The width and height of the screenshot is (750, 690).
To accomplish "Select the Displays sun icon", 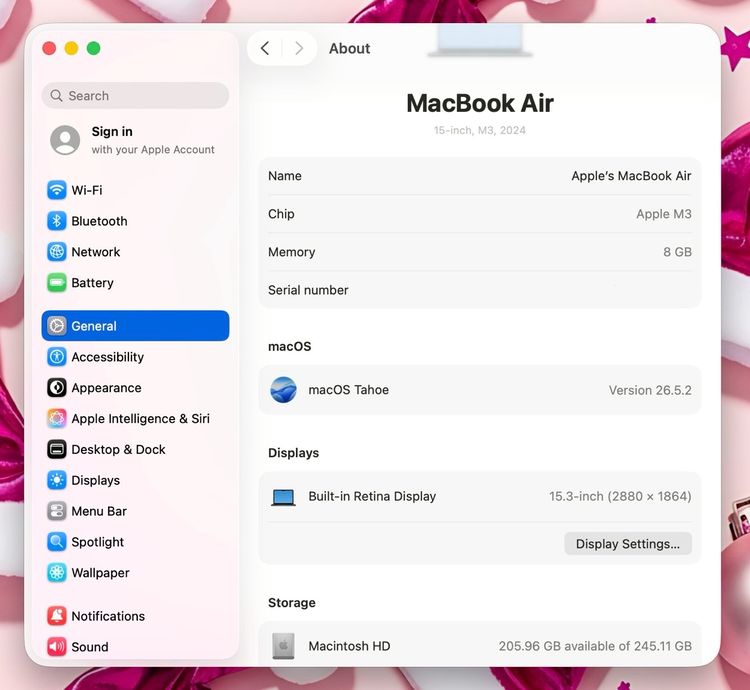I will pyautogui.click(x=56, y=480).
